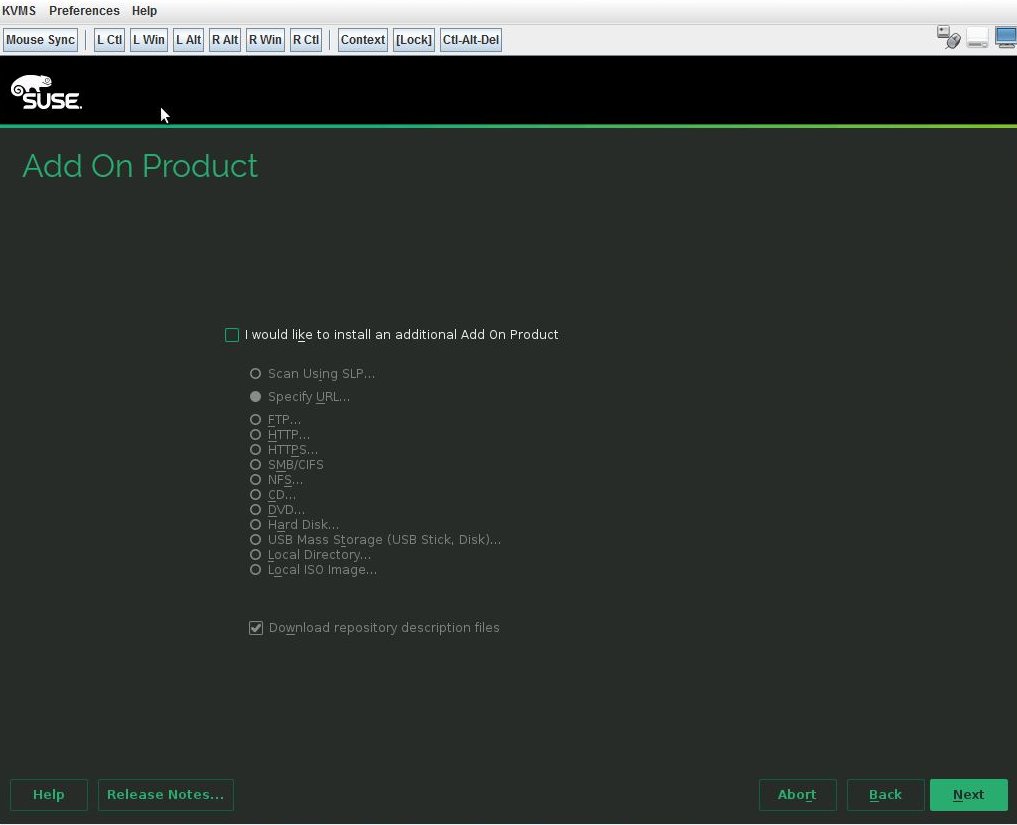Choose NFS as the installation source

[256, 479]
